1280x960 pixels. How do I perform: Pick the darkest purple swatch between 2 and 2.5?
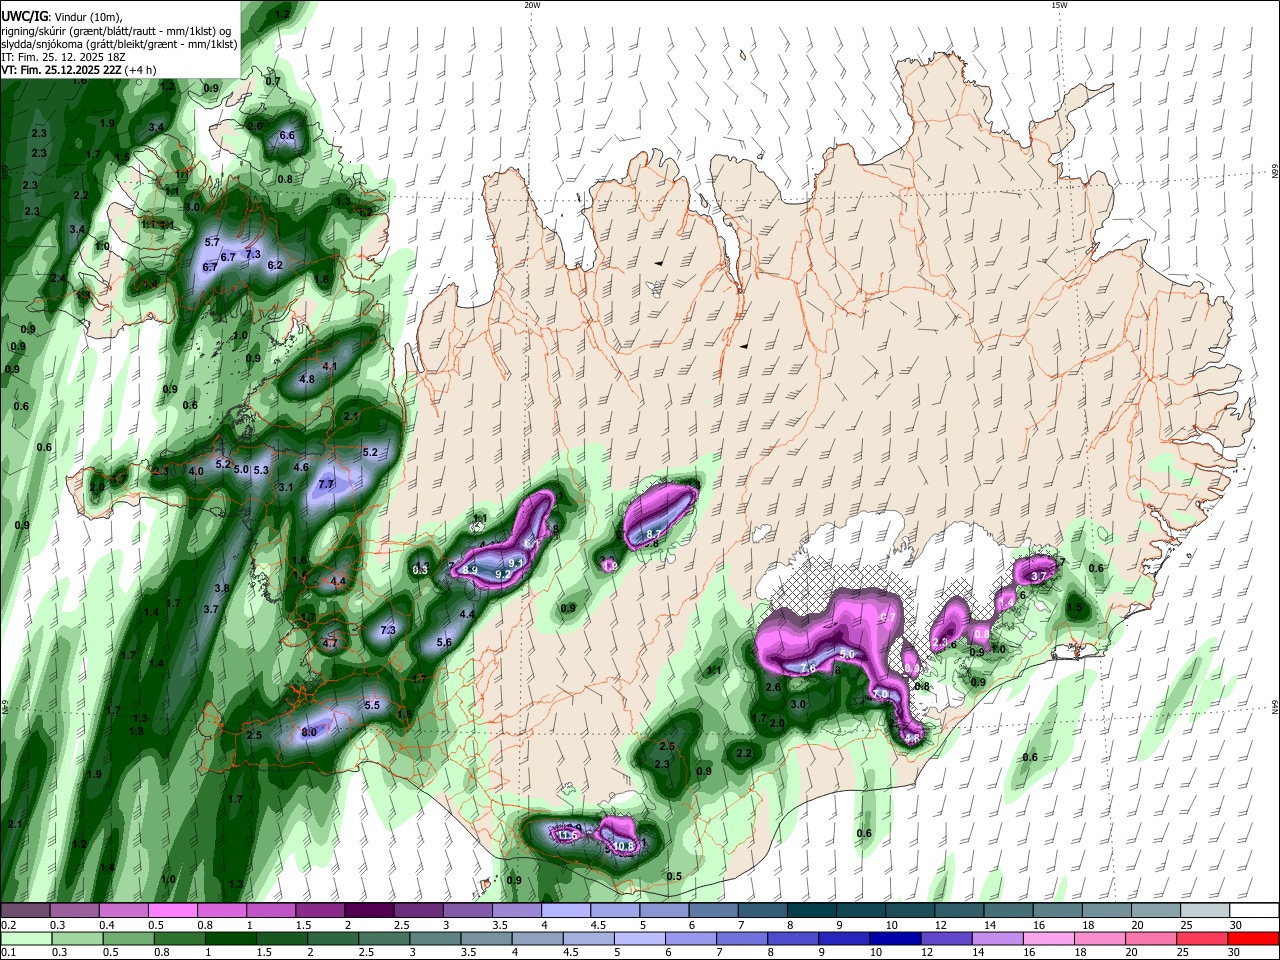point(369,911)
